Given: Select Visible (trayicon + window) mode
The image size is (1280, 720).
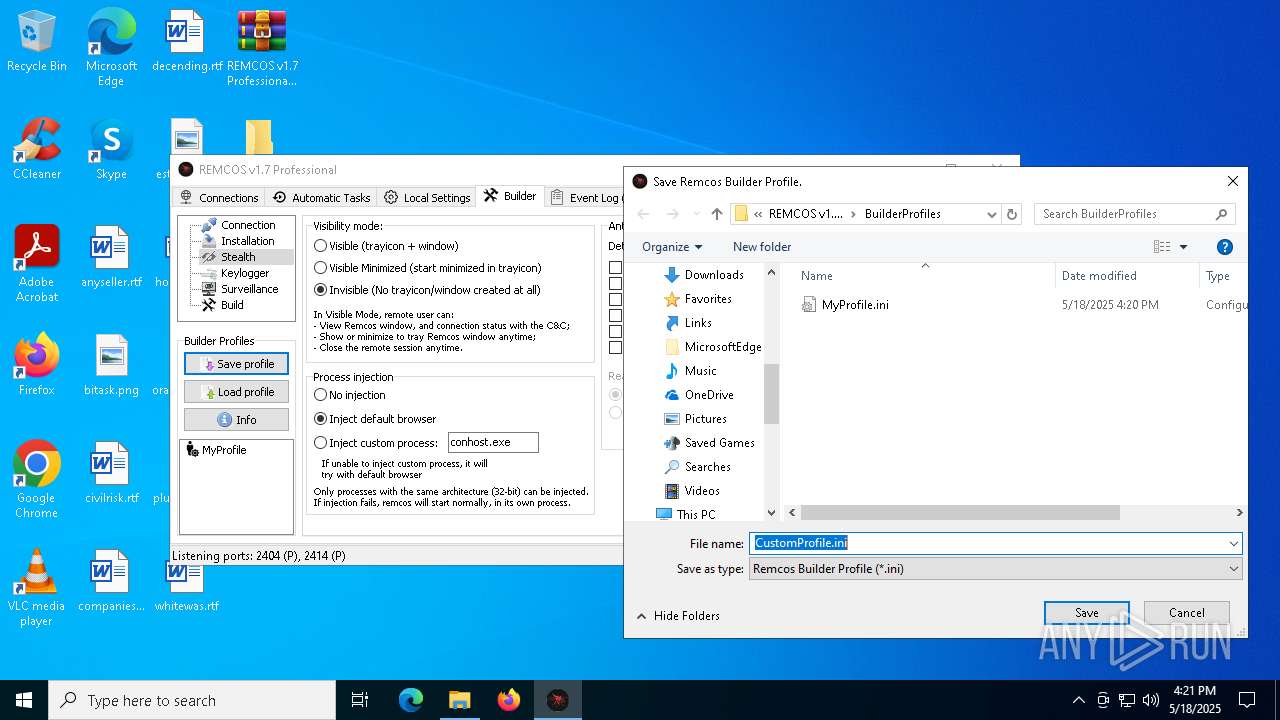Looking at the screenshot, I should (386, 246).
